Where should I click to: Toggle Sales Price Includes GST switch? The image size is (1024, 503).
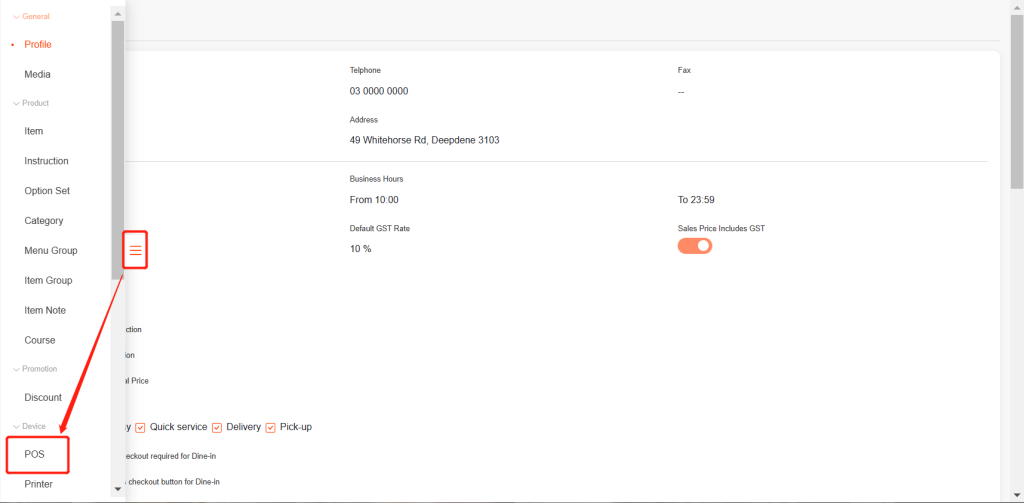(x=695, y=246)
